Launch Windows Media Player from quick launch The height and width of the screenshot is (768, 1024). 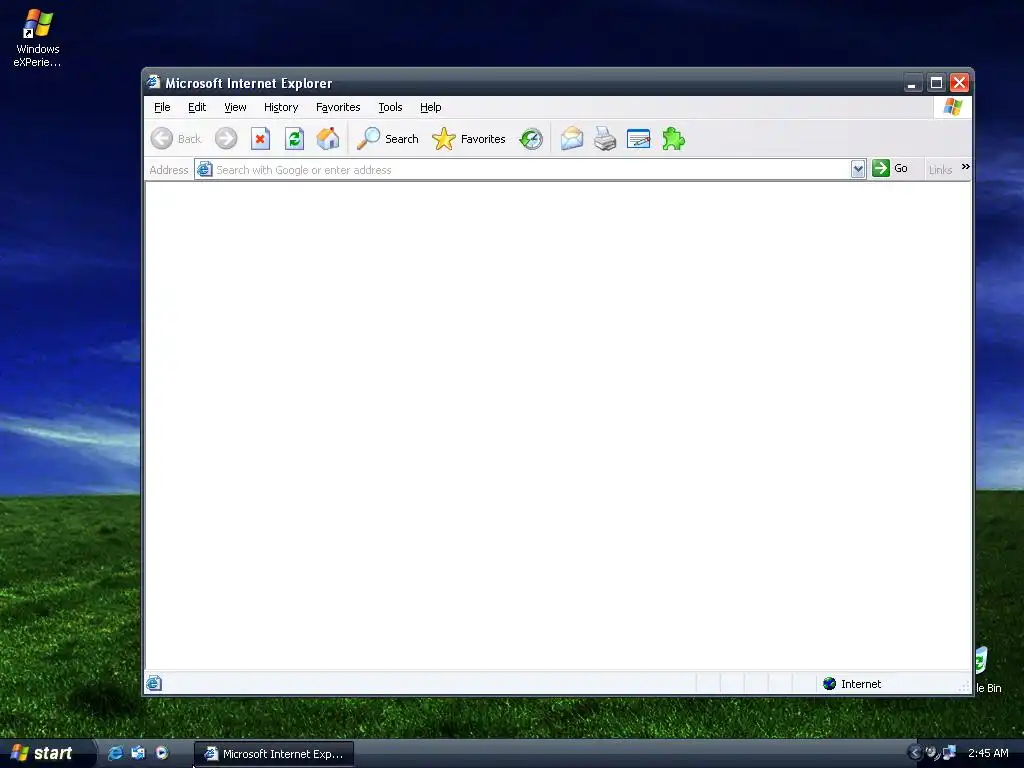pos(161,753)
